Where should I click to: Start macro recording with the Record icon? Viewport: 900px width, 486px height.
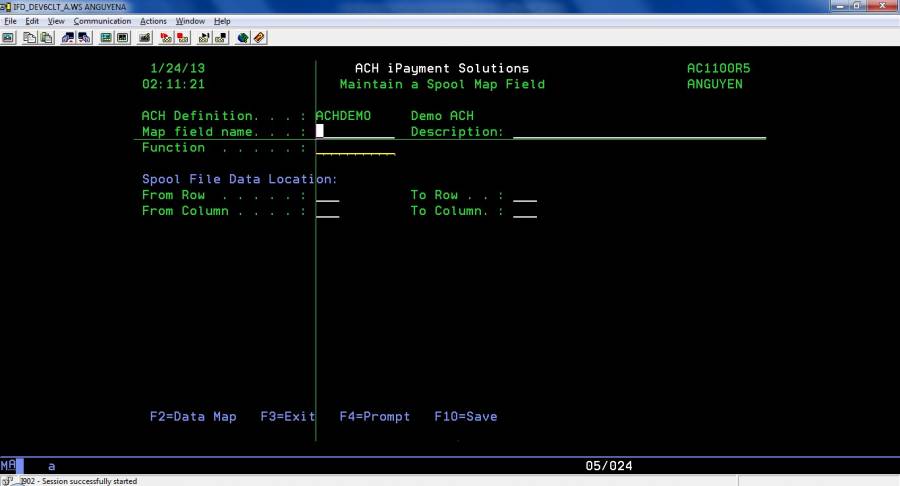coord(166,38)
